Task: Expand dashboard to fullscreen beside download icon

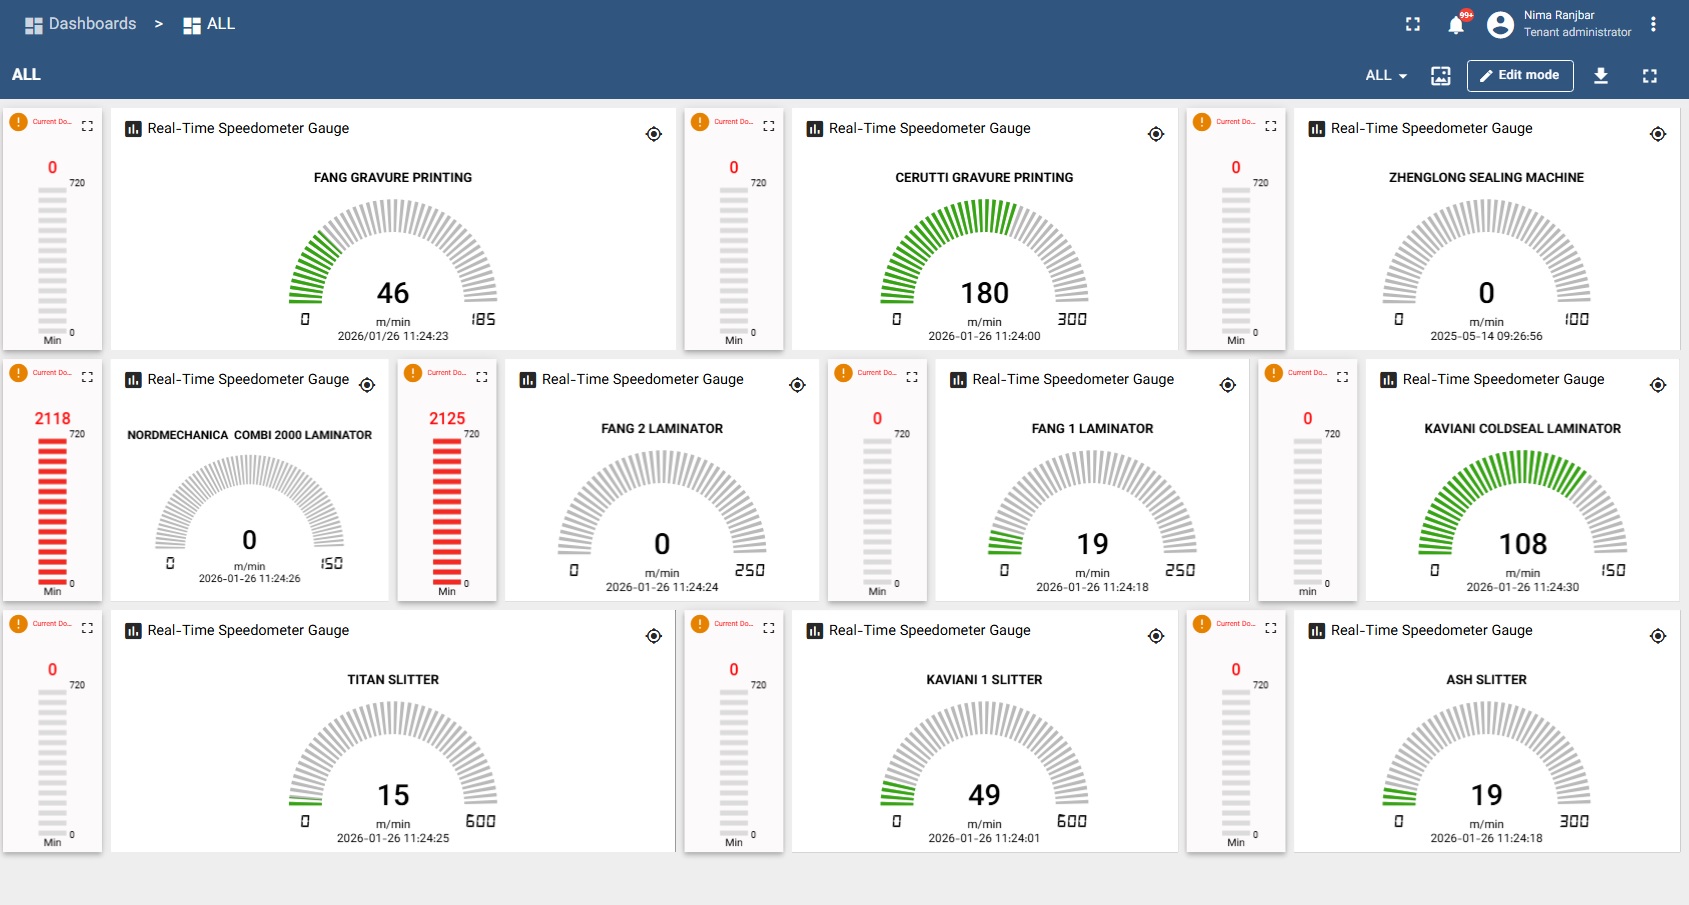Action: click(1649, 75)
